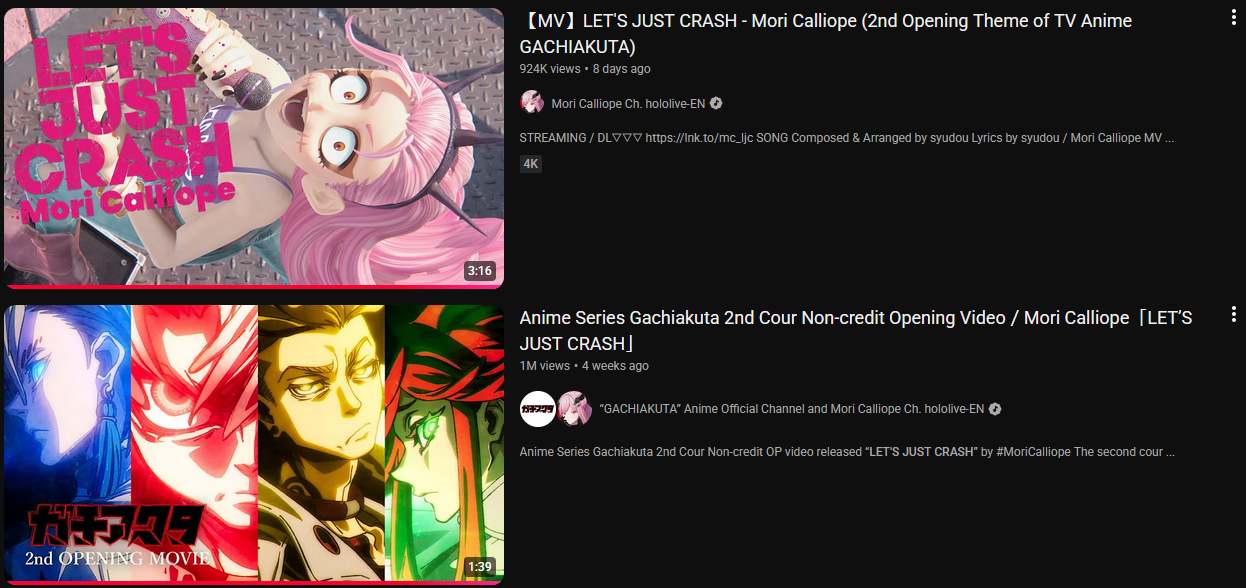The image size is (1246, 588).
Task: Click the 1:39 duration badge on thumbnail
Action: (480, 567)
